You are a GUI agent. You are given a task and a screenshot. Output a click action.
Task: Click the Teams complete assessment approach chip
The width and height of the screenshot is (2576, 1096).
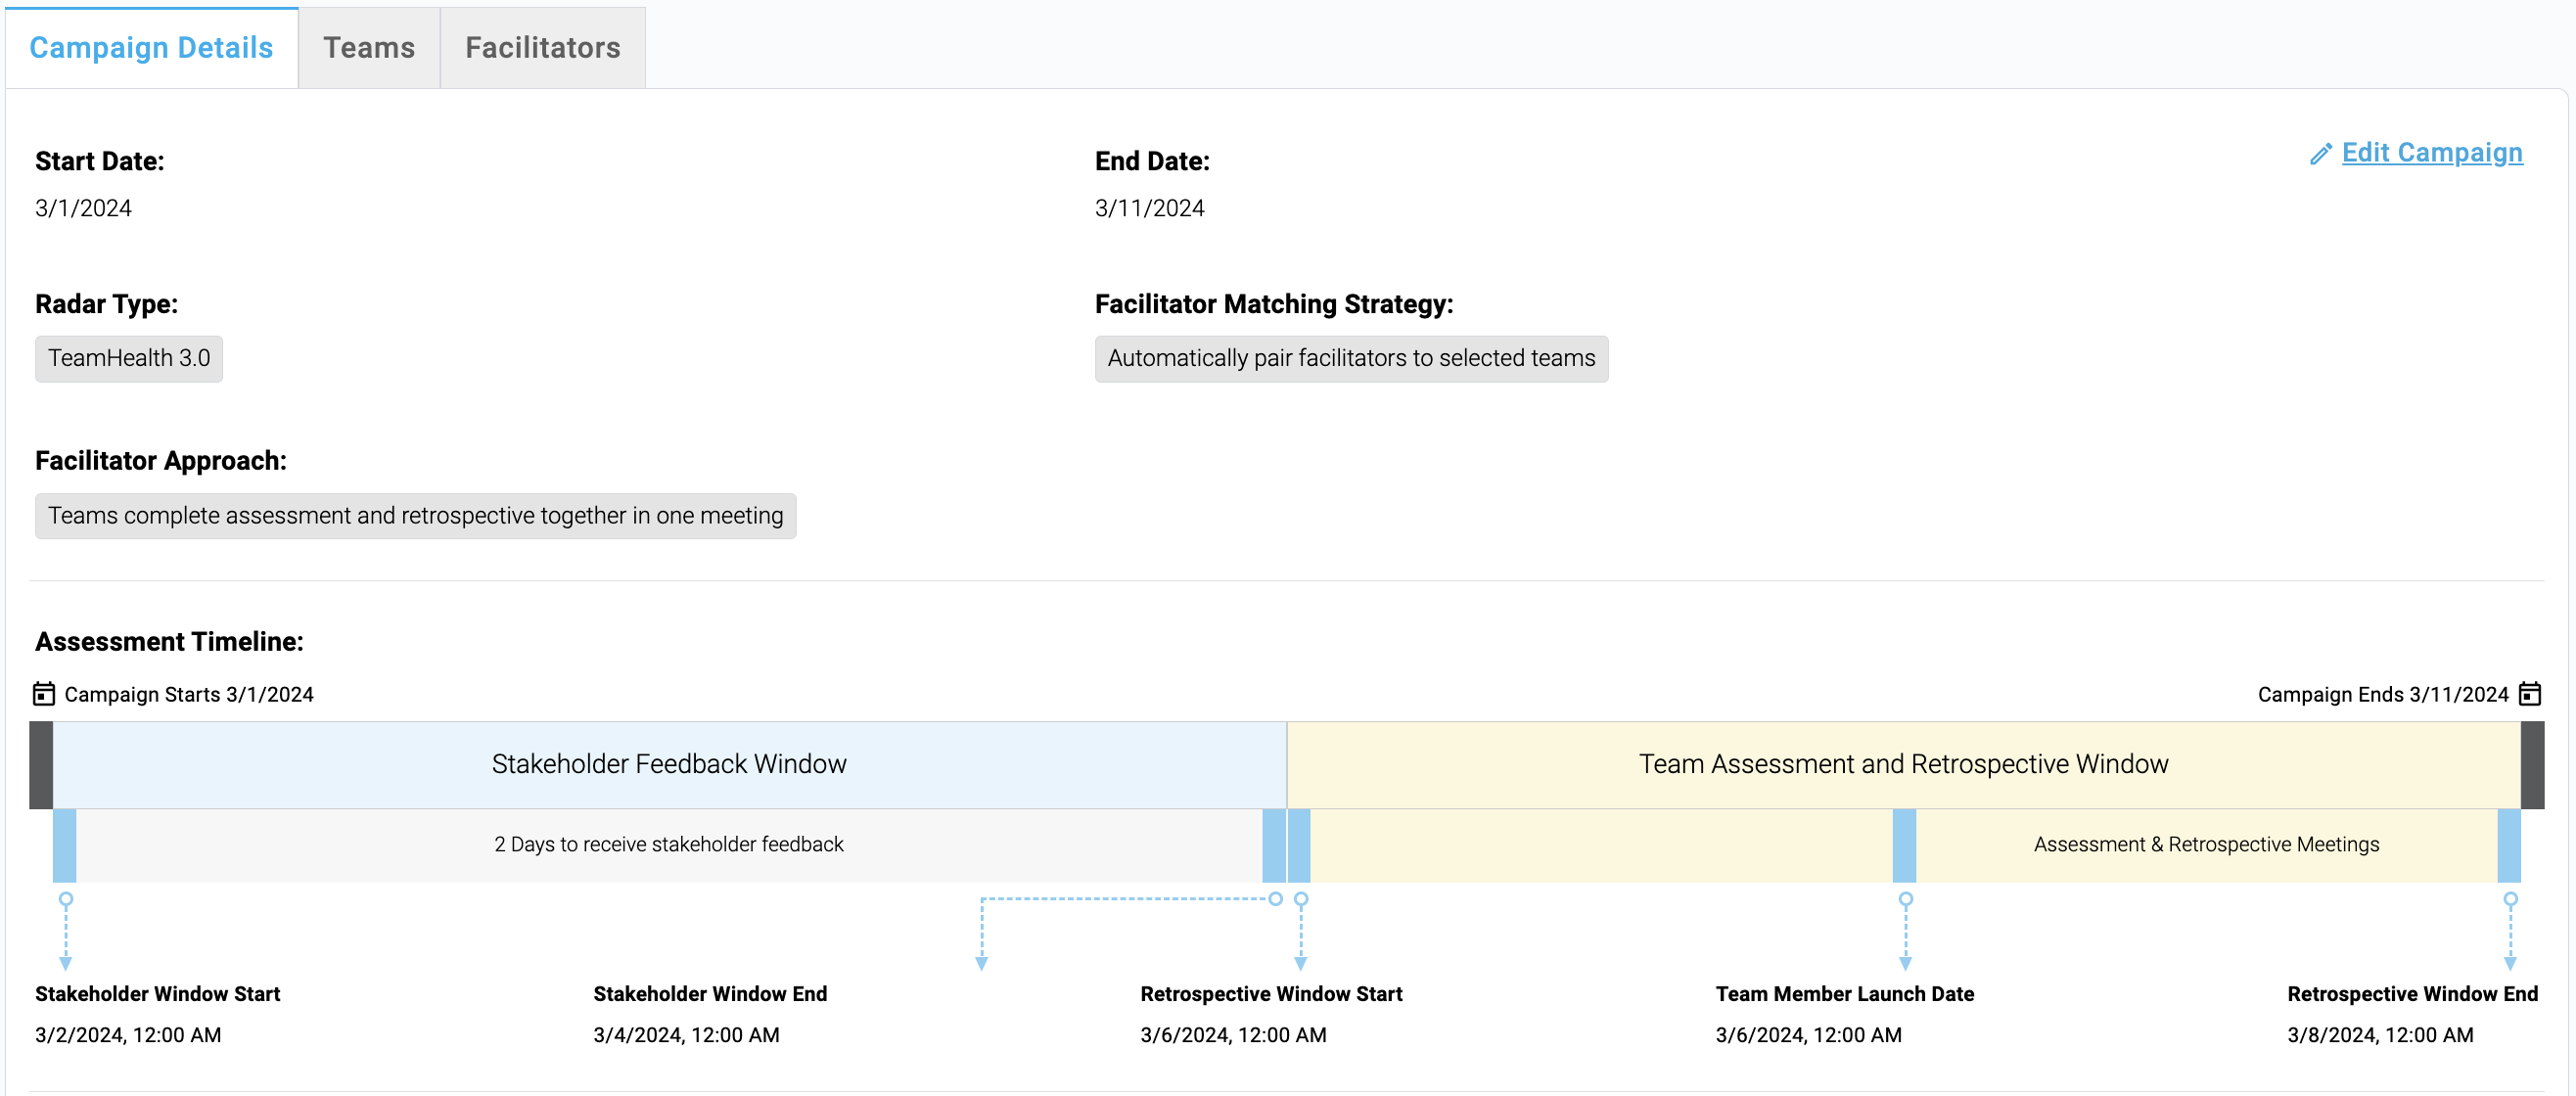[416, 516]
